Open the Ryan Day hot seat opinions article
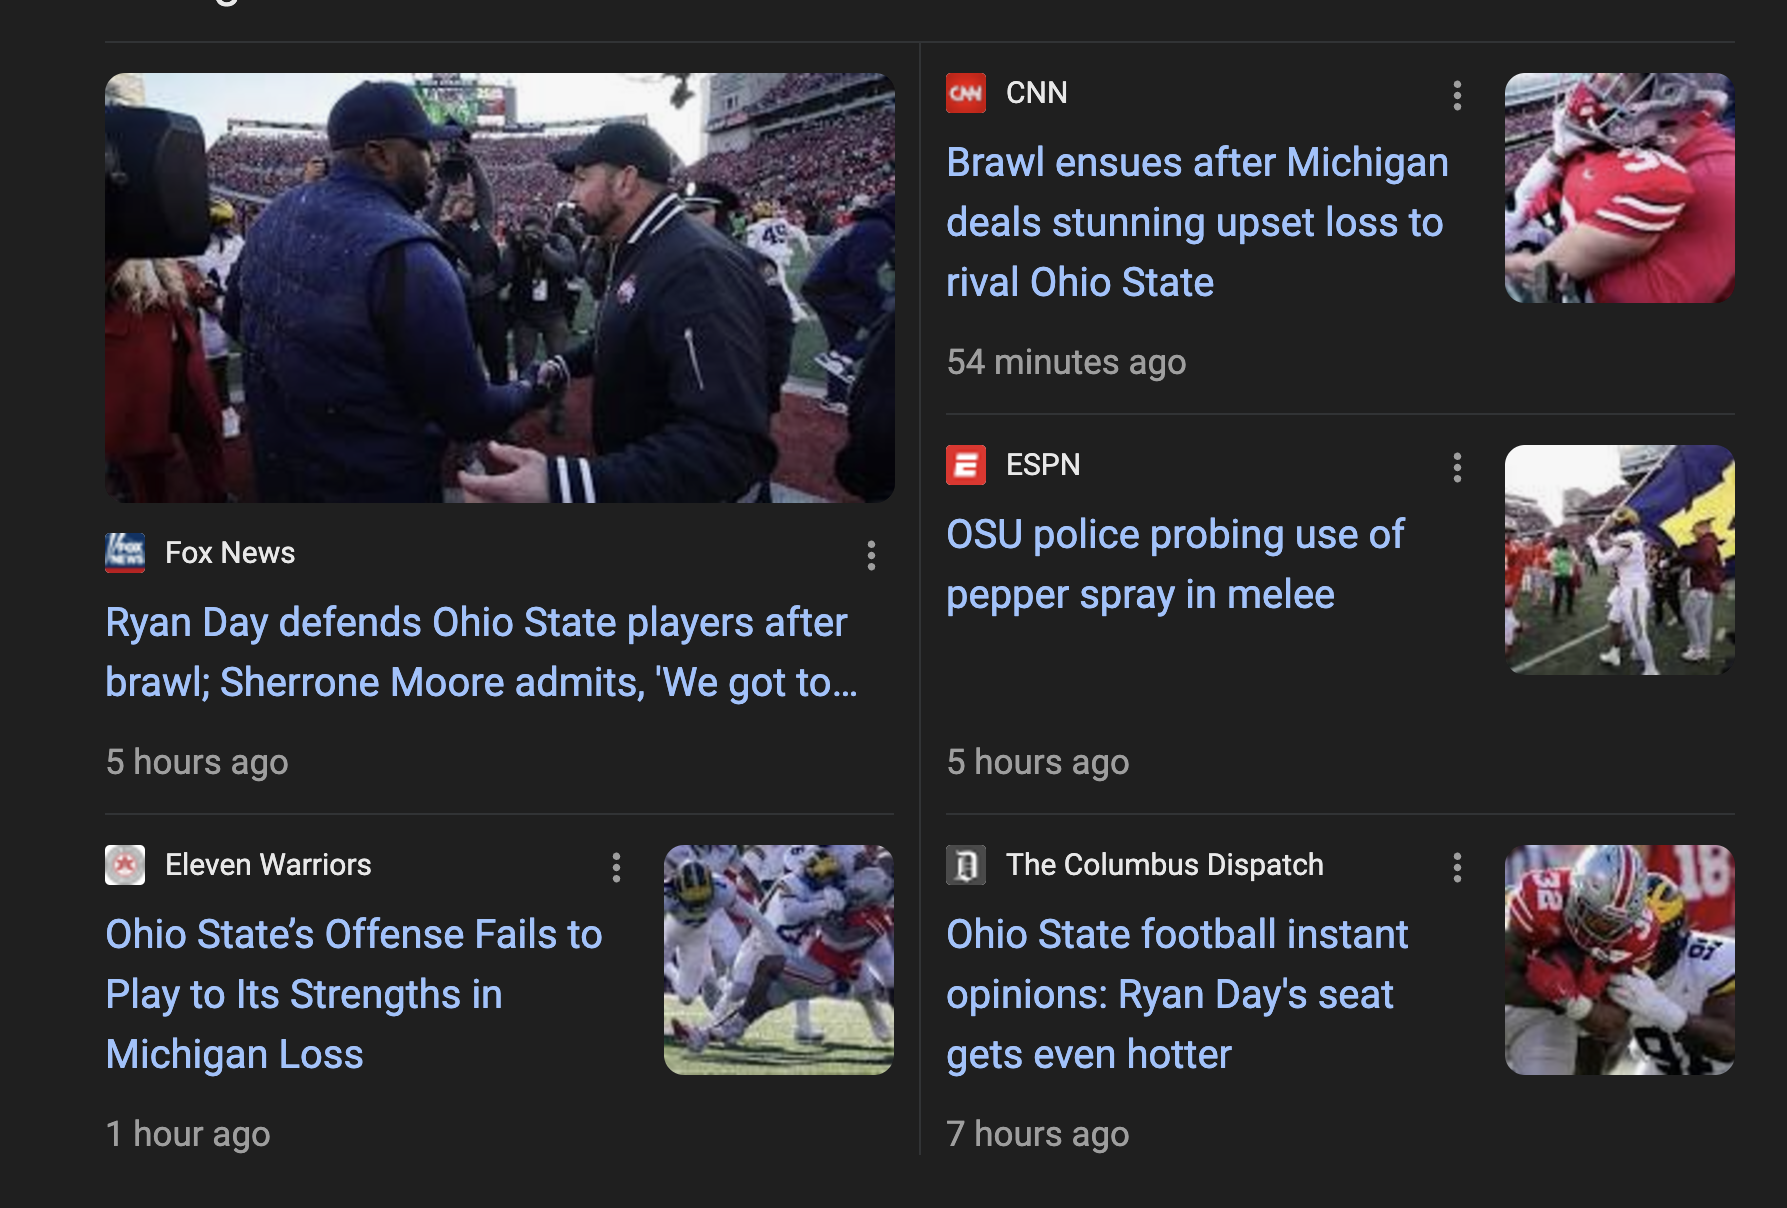The height and width of the screenshot is (1208, 1787). pos(1178,993)
